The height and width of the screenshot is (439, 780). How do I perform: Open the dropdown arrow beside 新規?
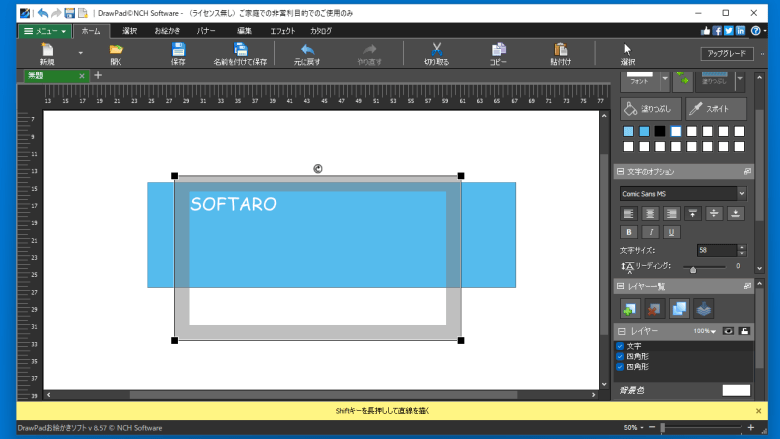(x=81, y=53)
